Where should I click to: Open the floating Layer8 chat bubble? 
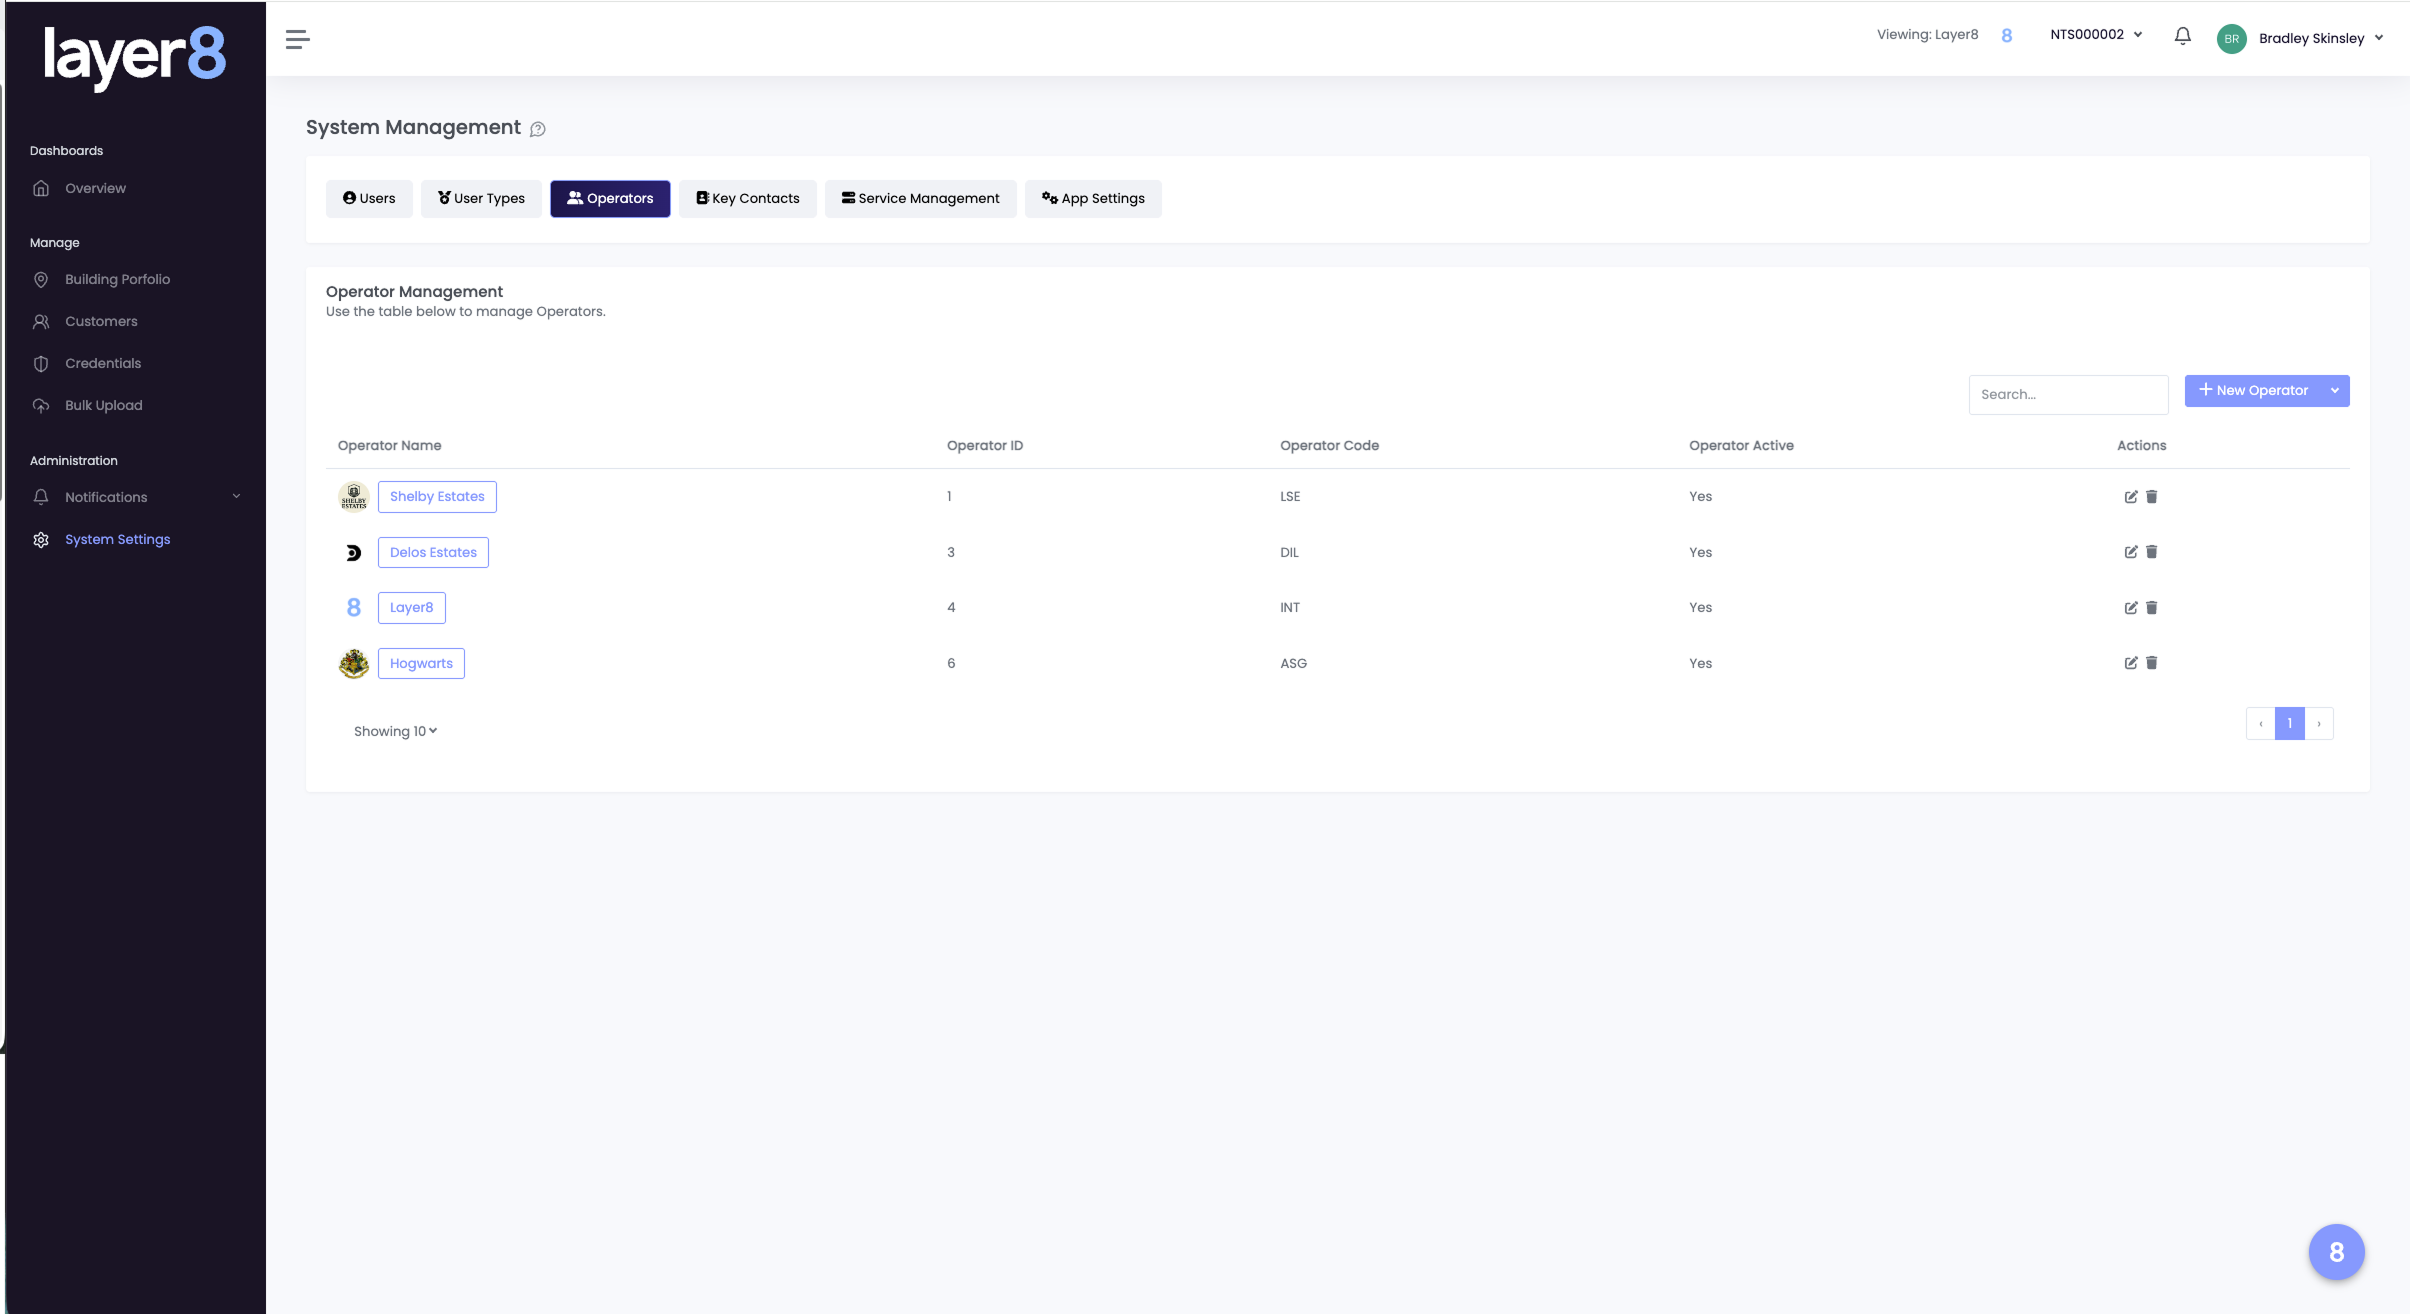click(x=2335, y=1251)
